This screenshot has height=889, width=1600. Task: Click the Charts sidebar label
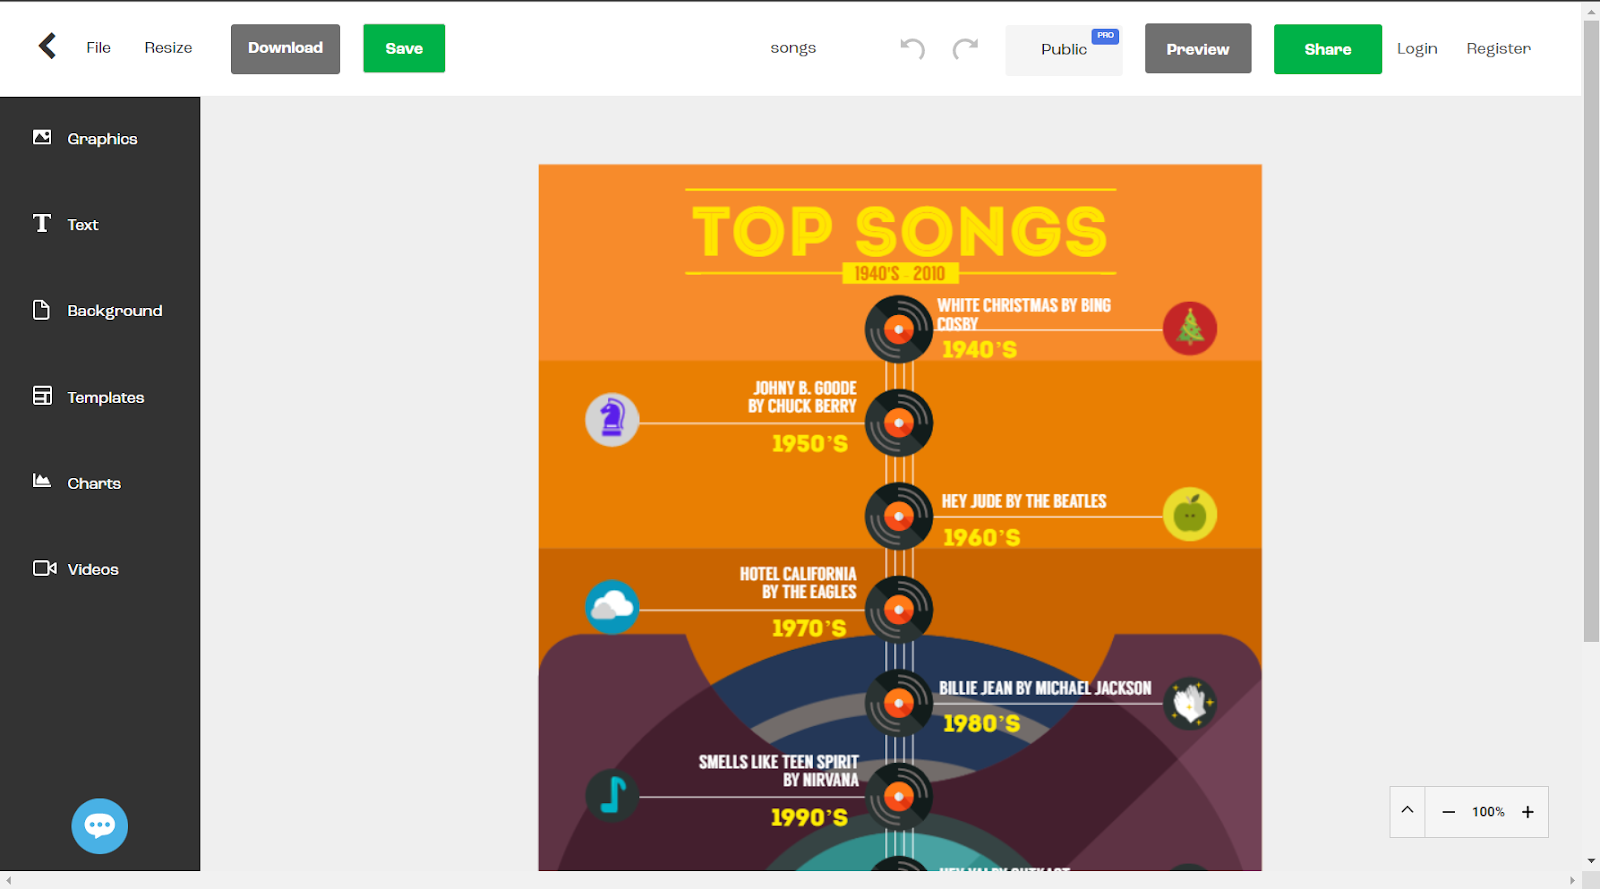[x=94, y=483]
